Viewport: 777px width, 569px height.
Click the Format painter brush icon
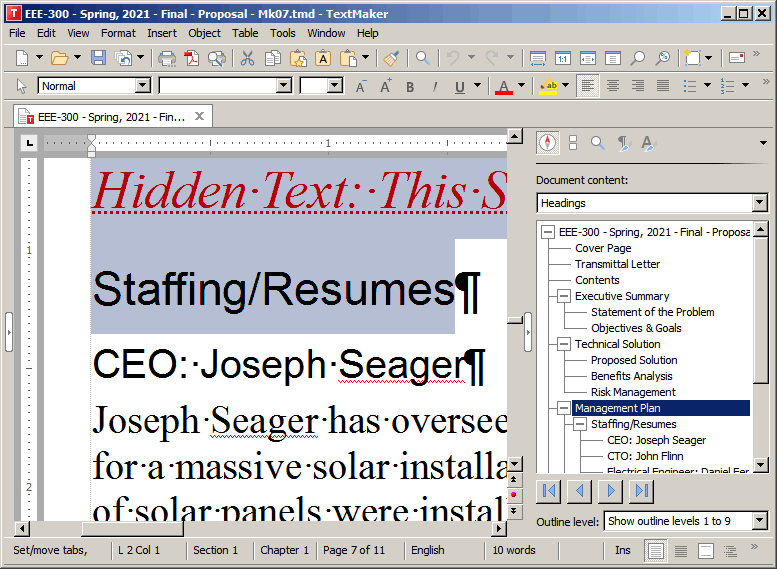(x=391, y=59)
